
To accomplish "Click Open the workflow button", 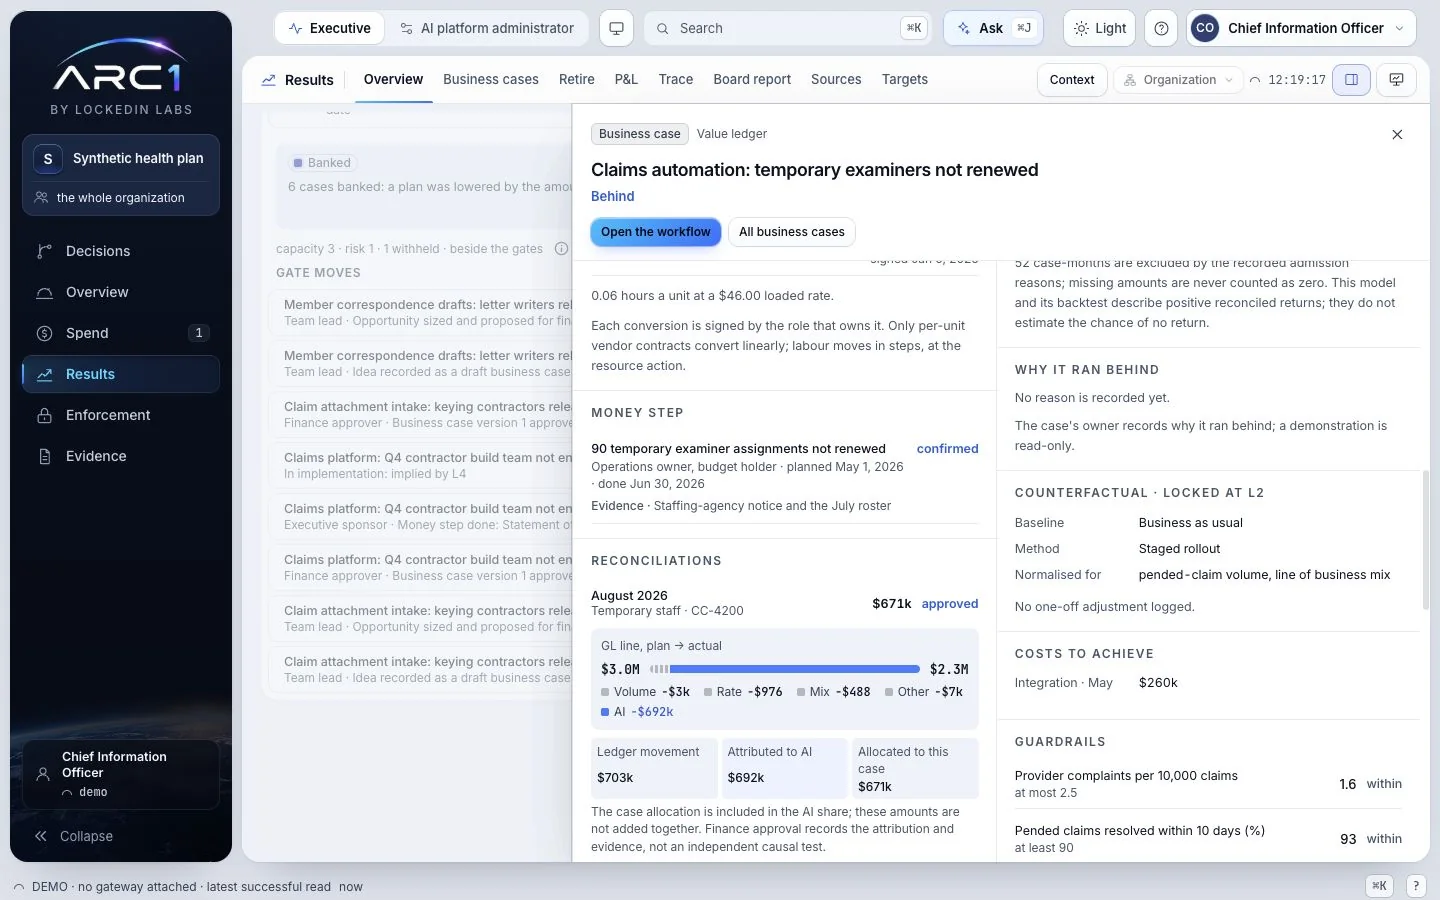I will (656, 232).
